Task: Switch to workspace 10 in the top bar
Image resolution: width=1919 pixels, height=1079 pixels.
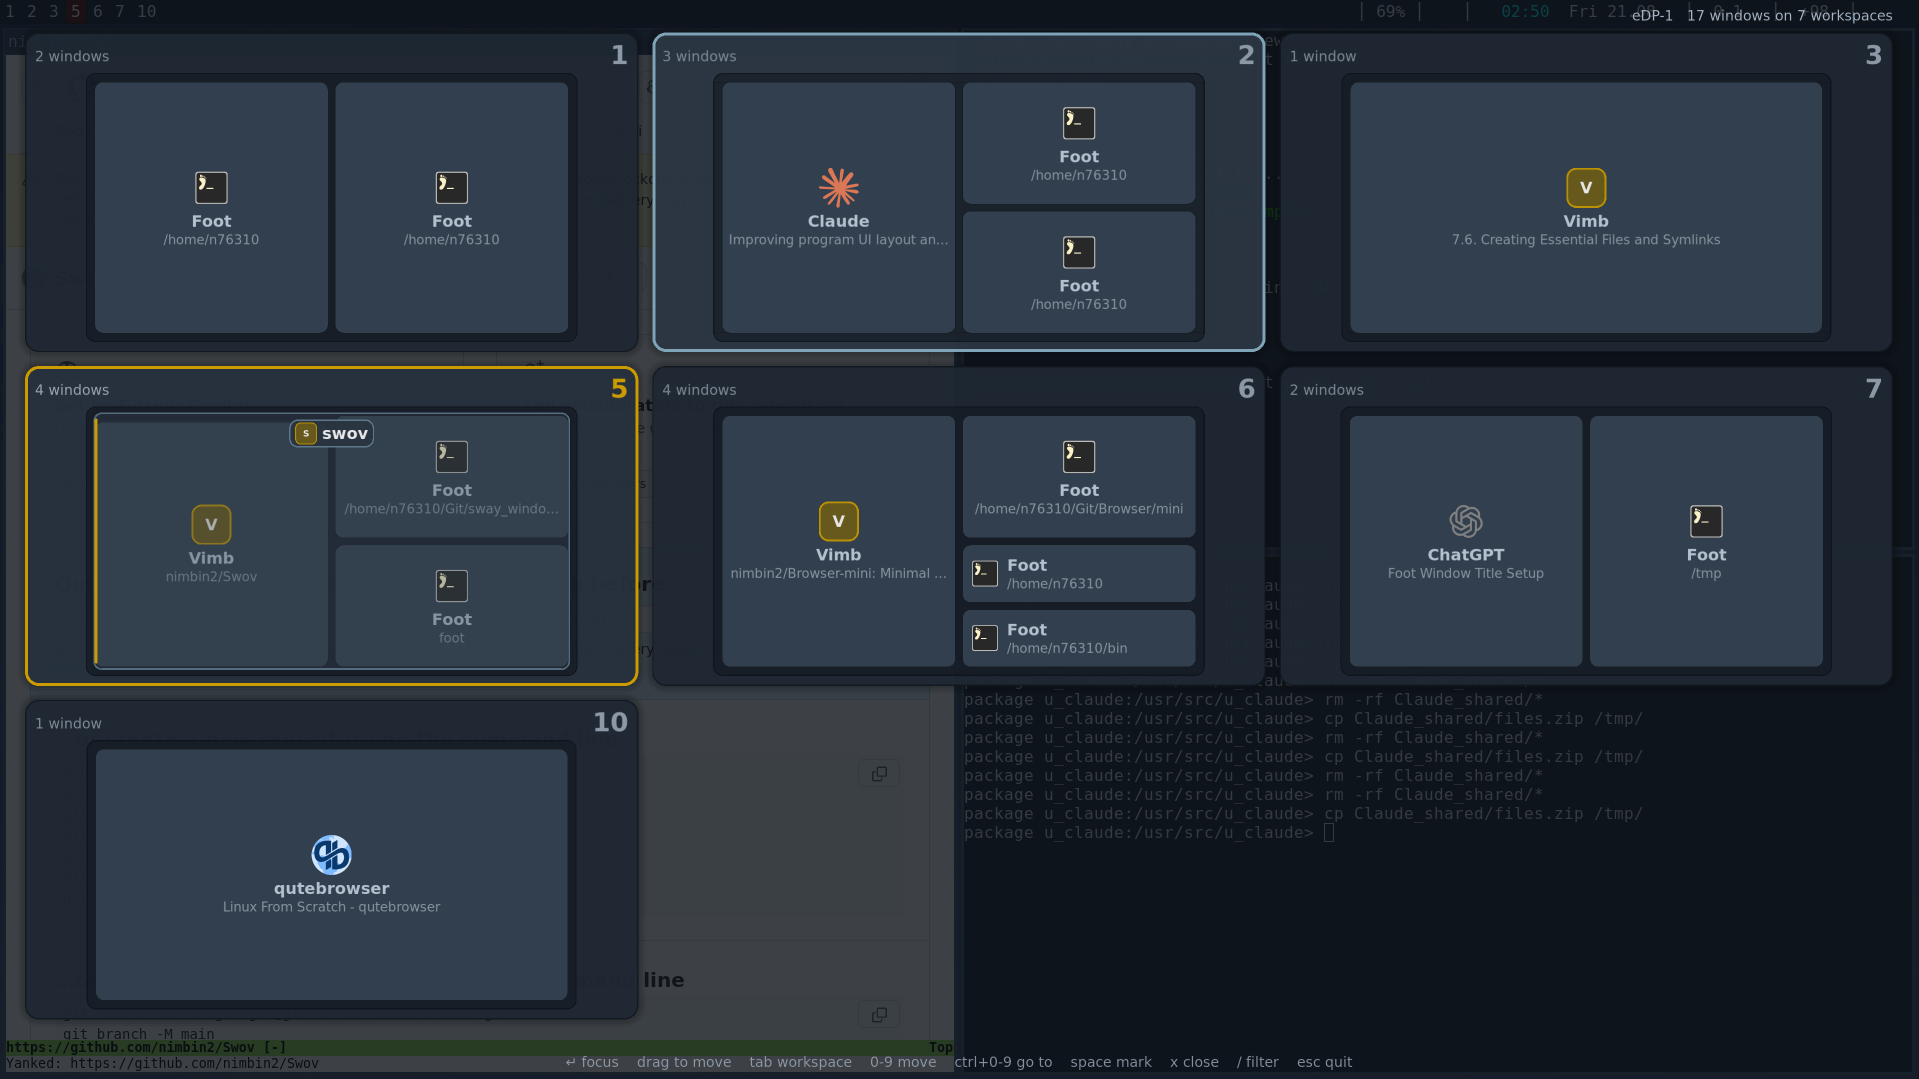Action: tap(147, 11)
